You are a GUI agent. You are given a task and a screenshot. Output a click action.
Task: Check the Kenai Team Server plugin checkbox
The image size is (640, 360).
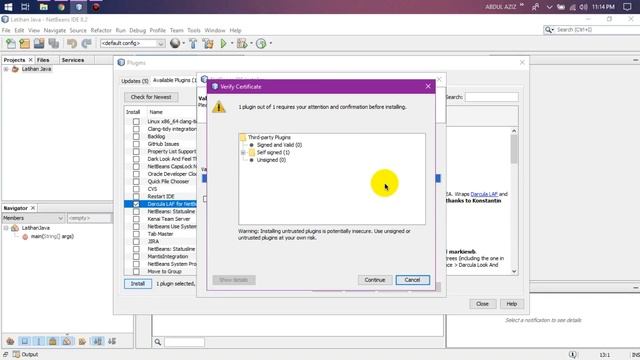pyautogui.click(x=136, y=219)
